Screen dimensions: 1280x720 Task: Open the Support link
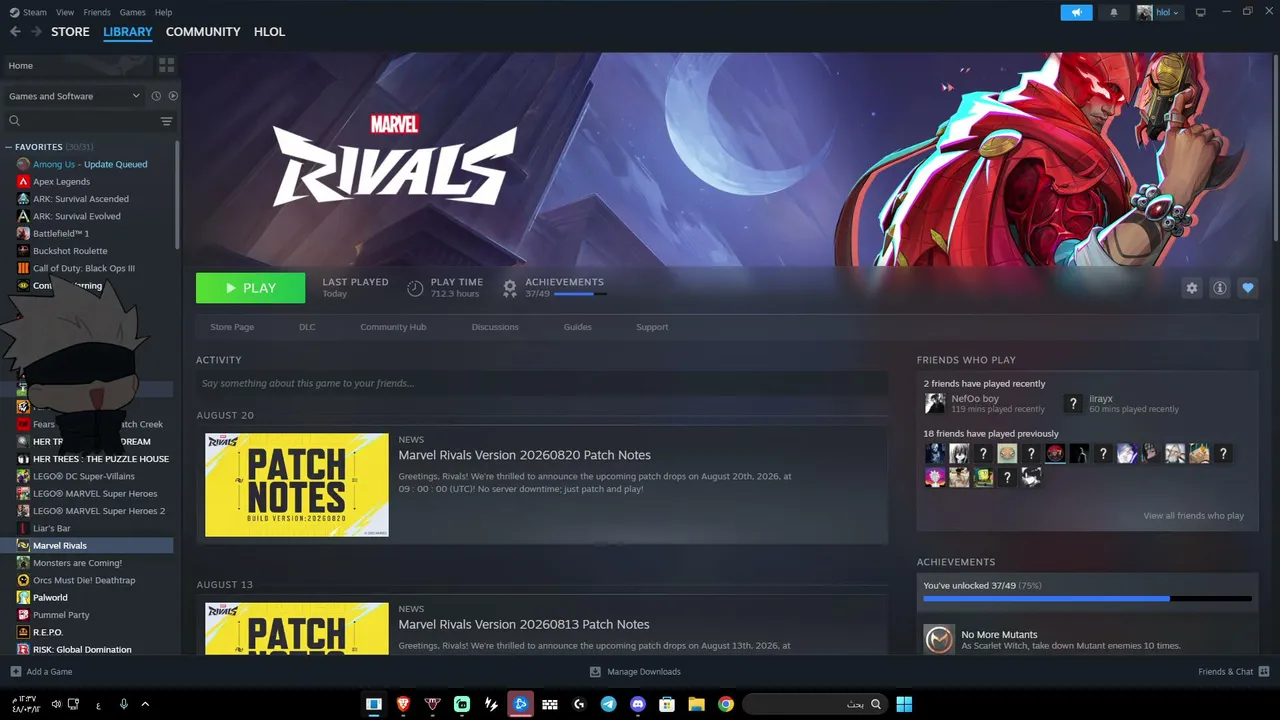(x=652, y=327)
